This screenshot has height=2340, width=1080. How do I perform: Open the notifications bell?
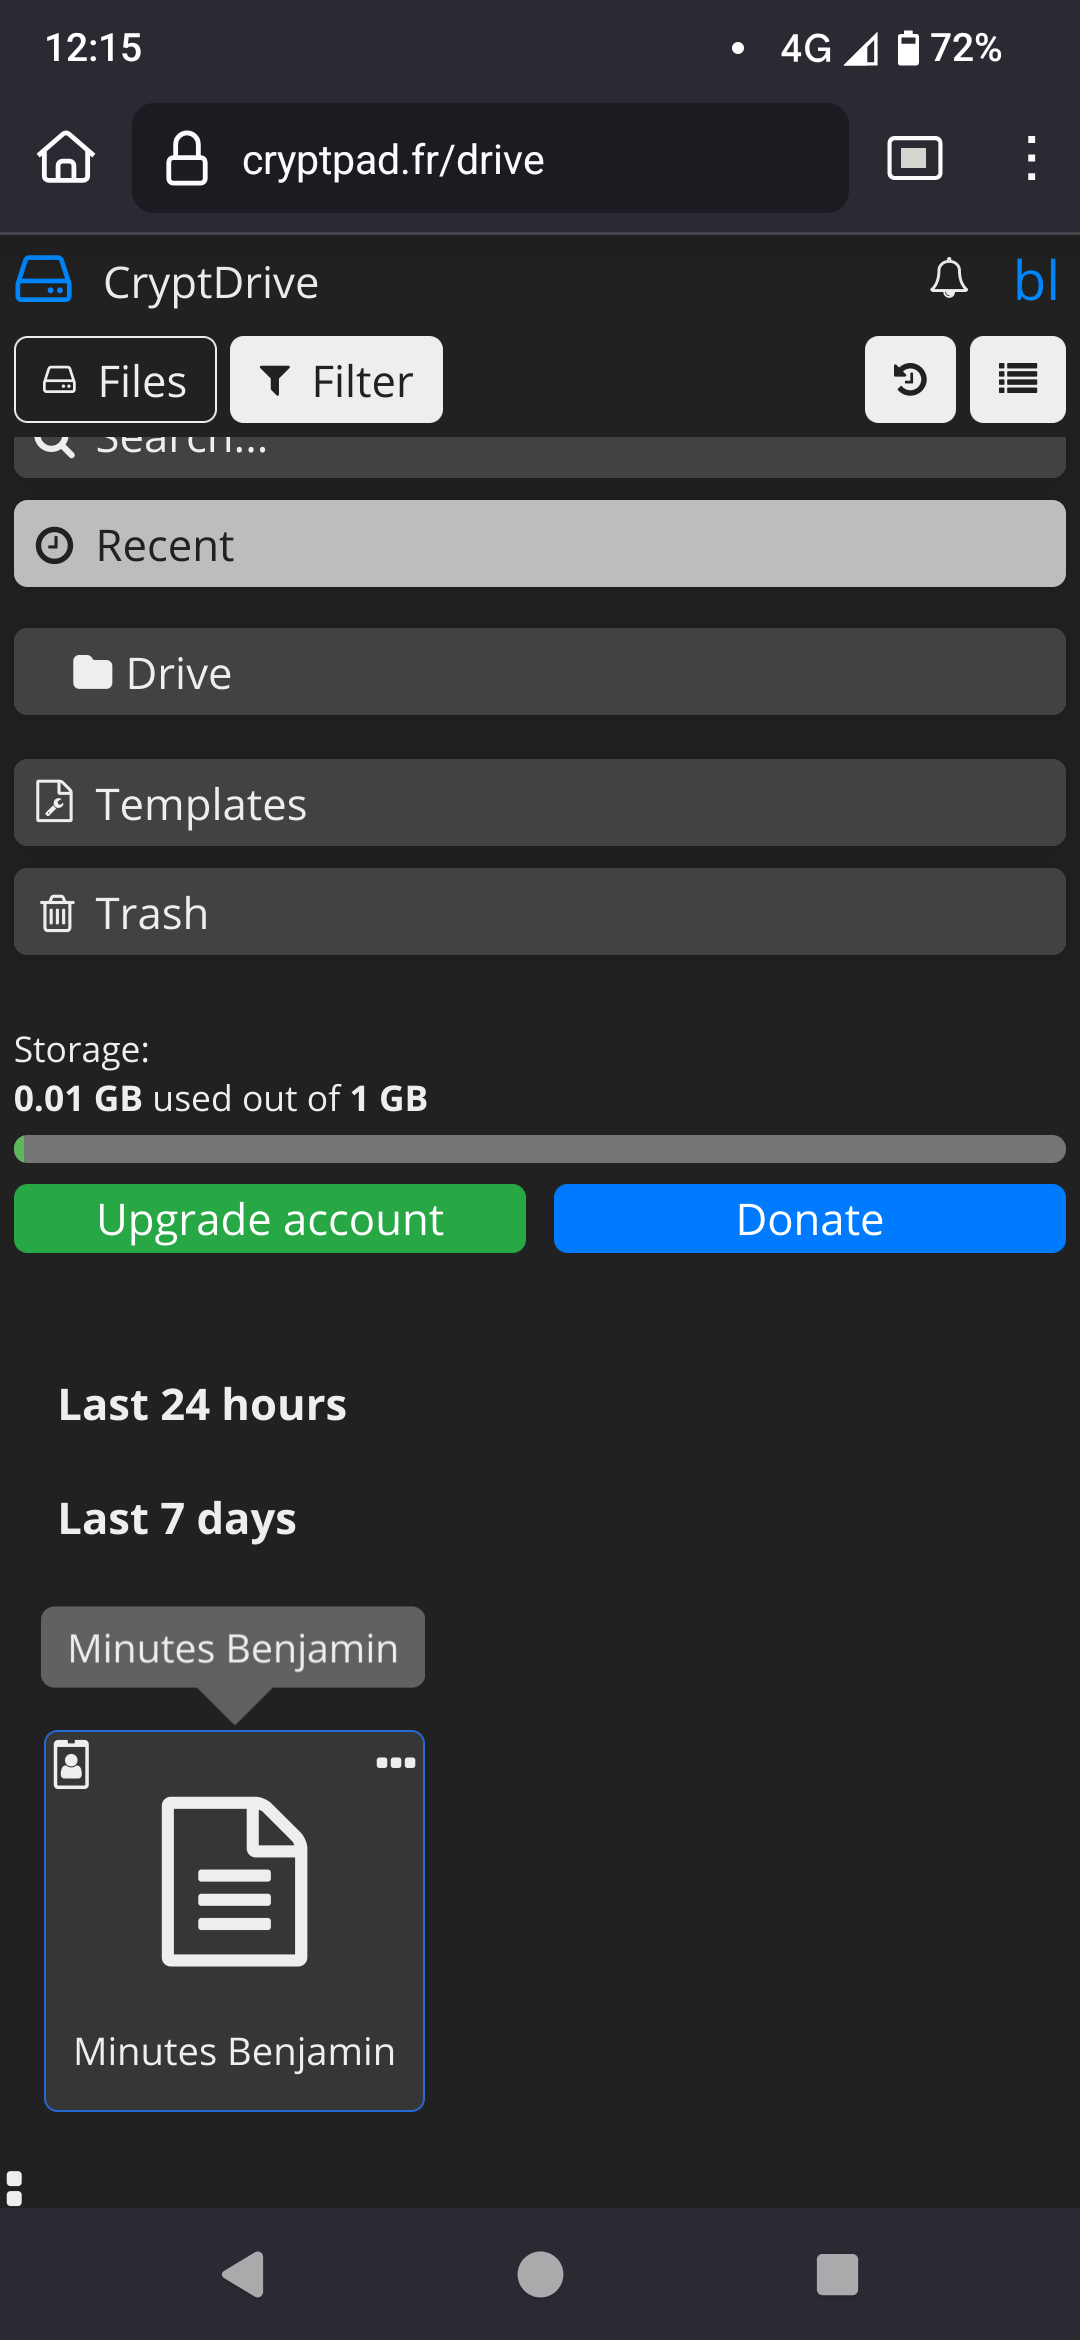(x=948, y=280)
